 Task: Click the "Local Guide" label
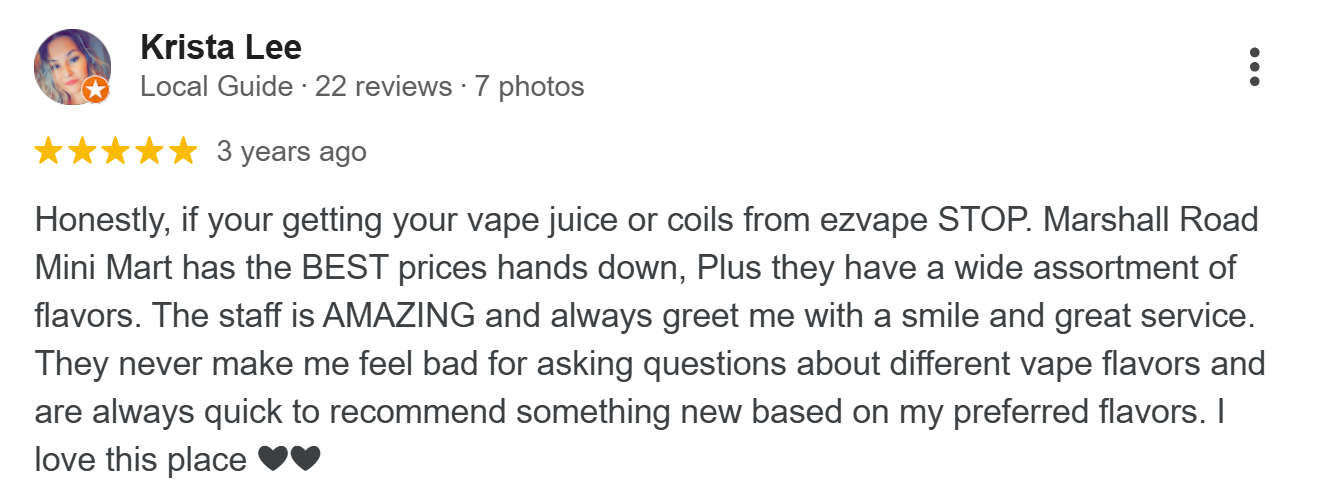216,87
